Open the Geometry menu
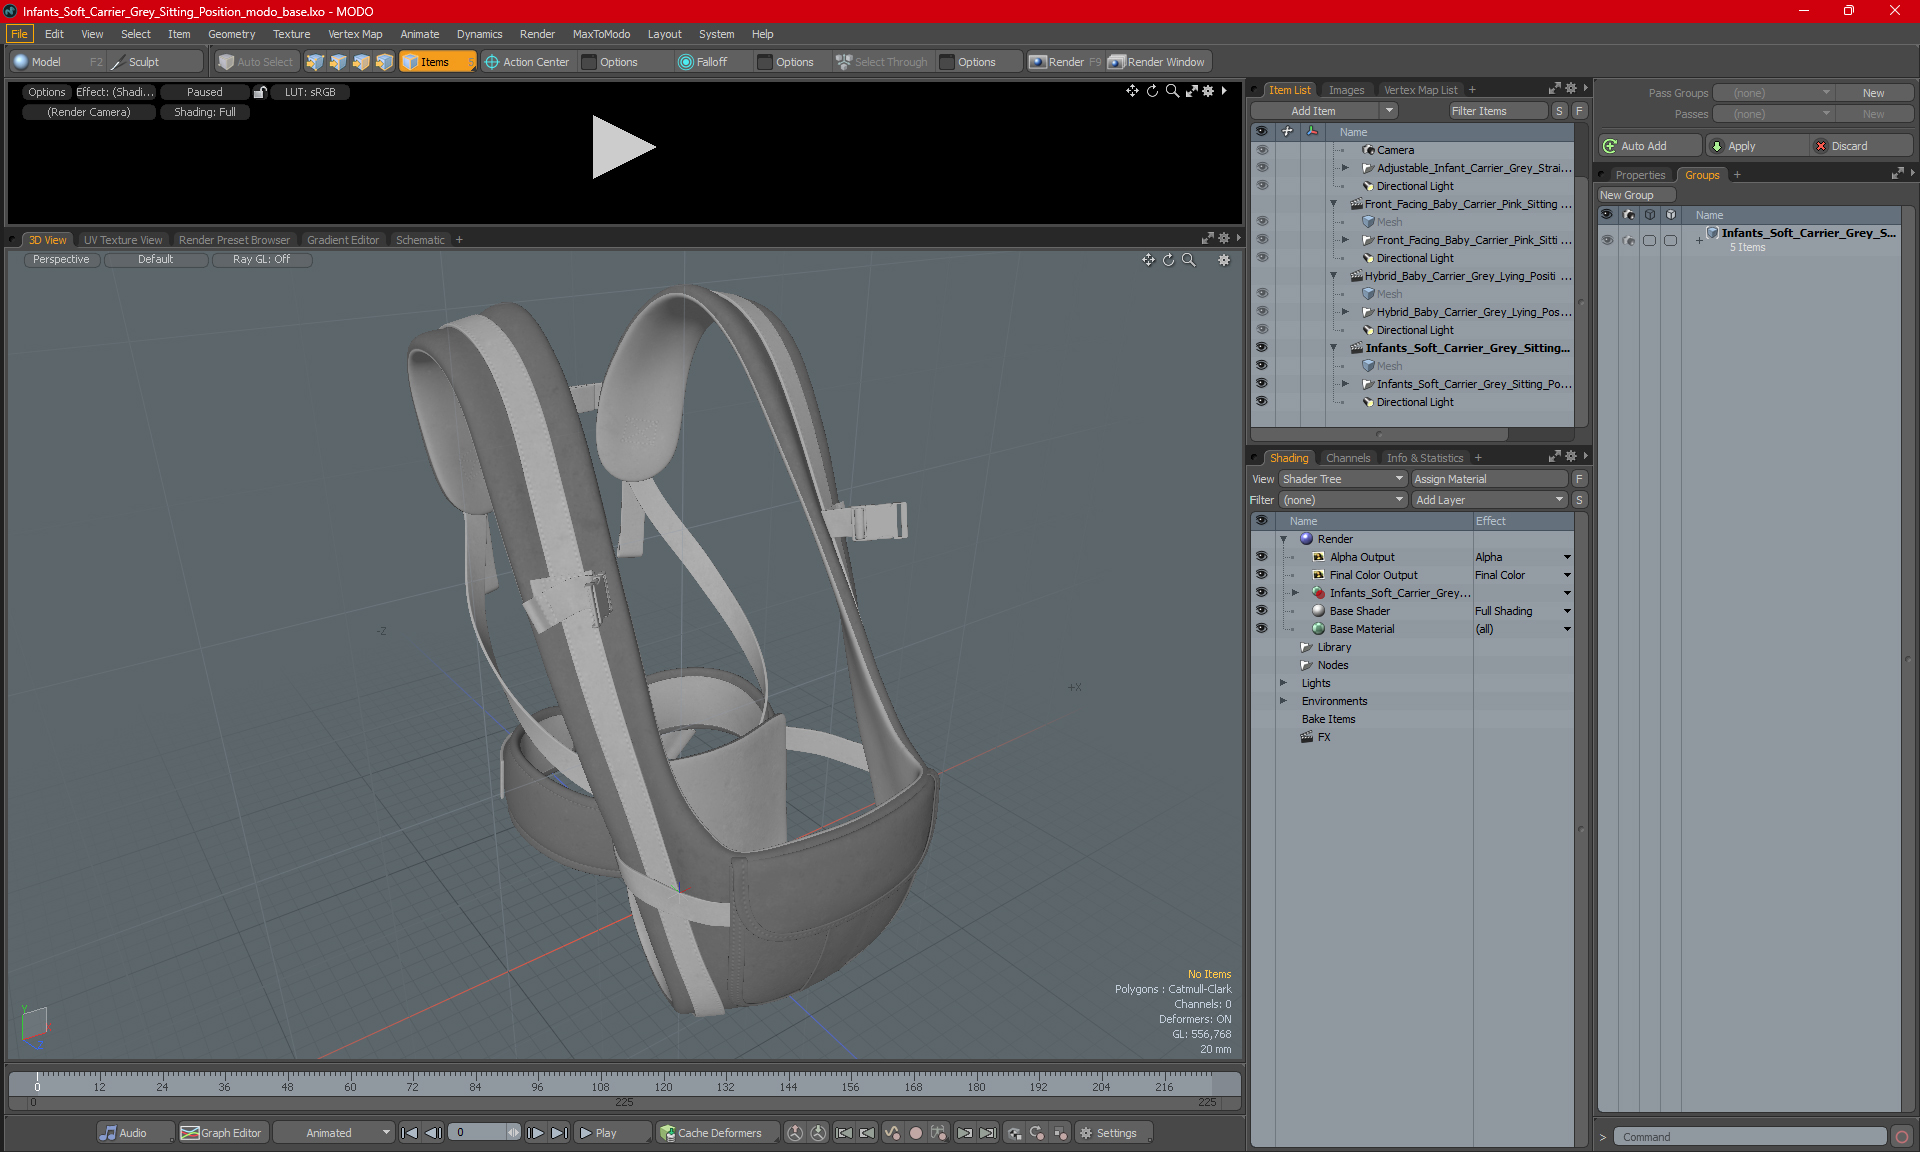 pyautogui.click(x=231, y=34)
